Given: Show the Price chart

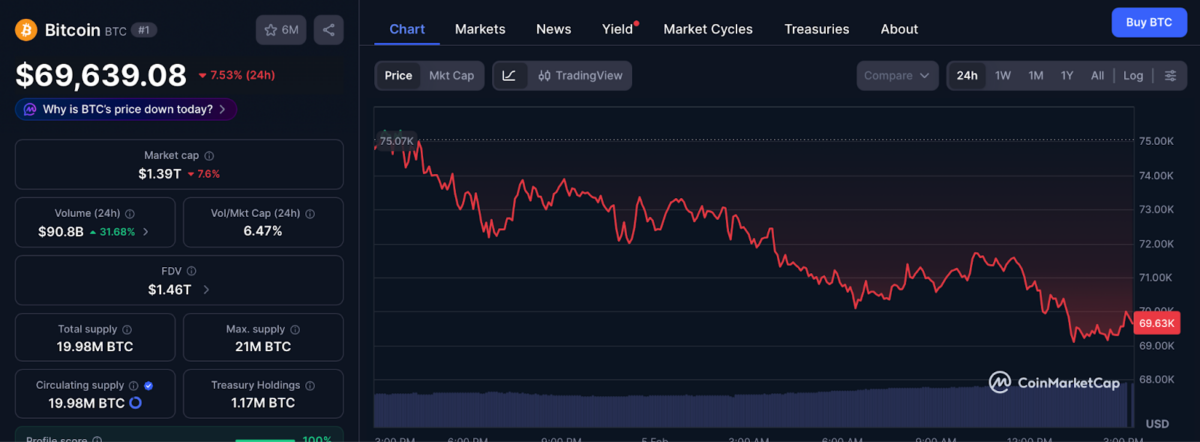Looking at the screenshot, I should (x=398, y=76).
